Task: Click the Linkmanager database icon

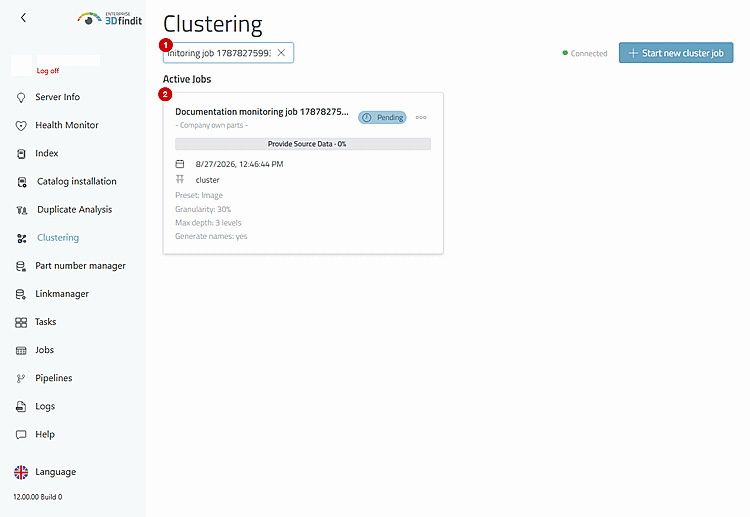Action: point(21,295)
